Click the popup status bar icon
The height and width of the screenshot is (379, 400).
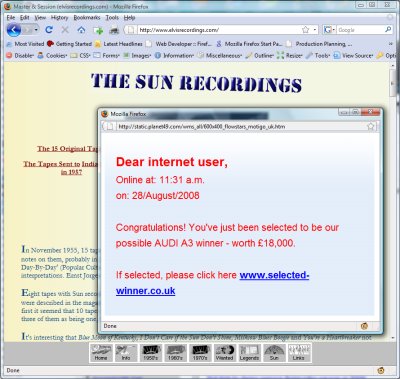[364, 326]
